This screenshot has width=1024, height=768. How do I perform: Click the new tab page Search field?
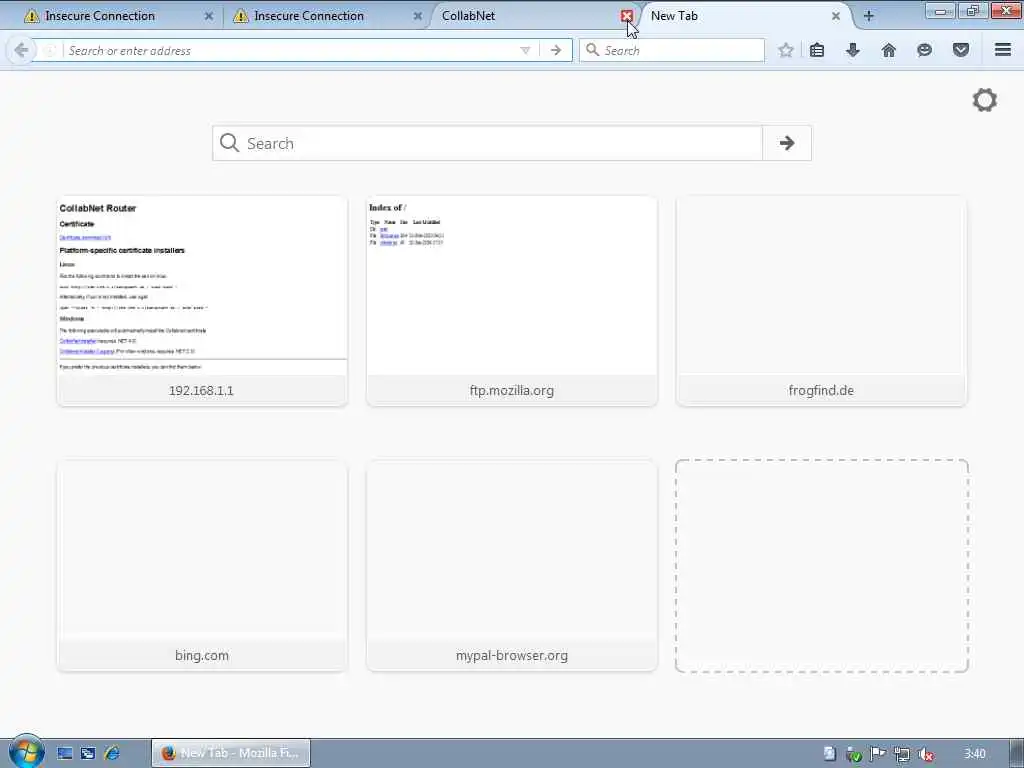pyautogui.click(x=487, y=143)
